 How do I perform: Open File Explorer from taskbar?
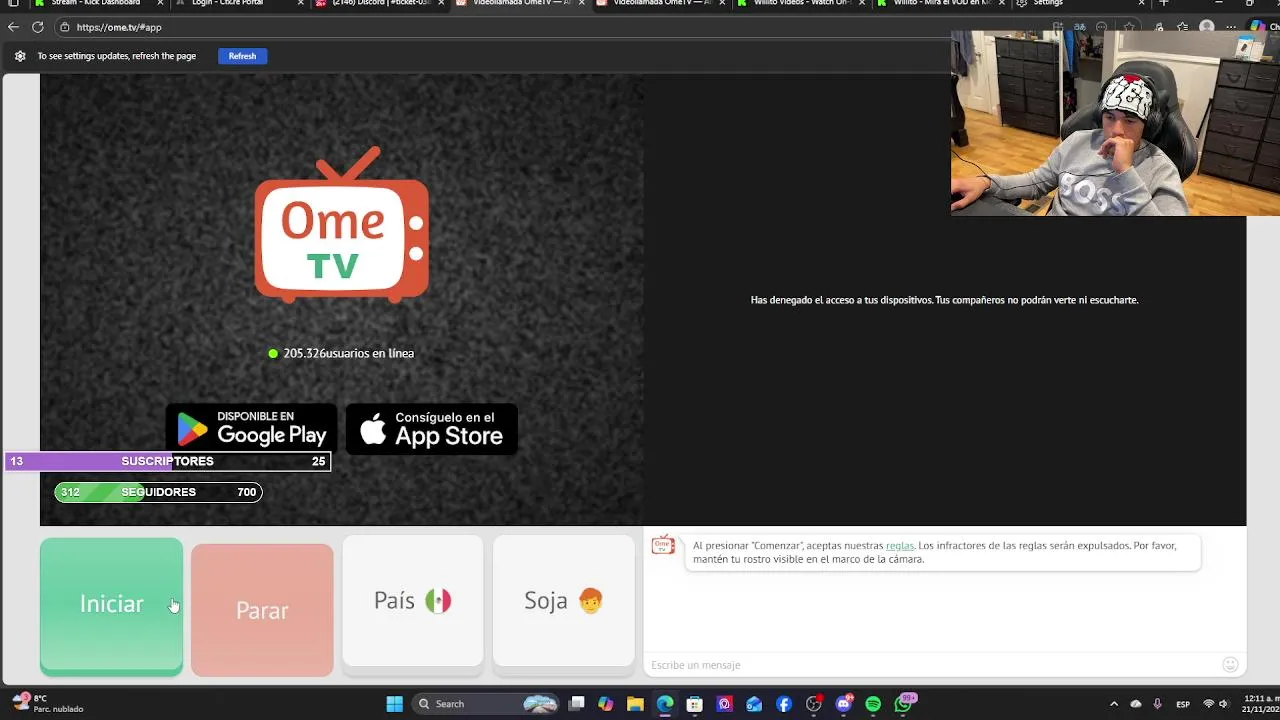[x=635, y=704]
